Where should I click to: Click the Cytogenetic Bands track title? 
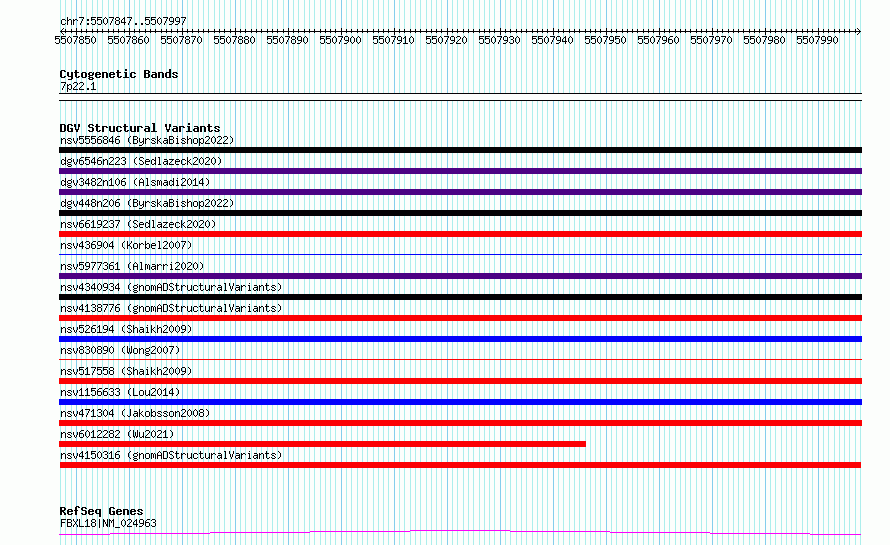119,74
